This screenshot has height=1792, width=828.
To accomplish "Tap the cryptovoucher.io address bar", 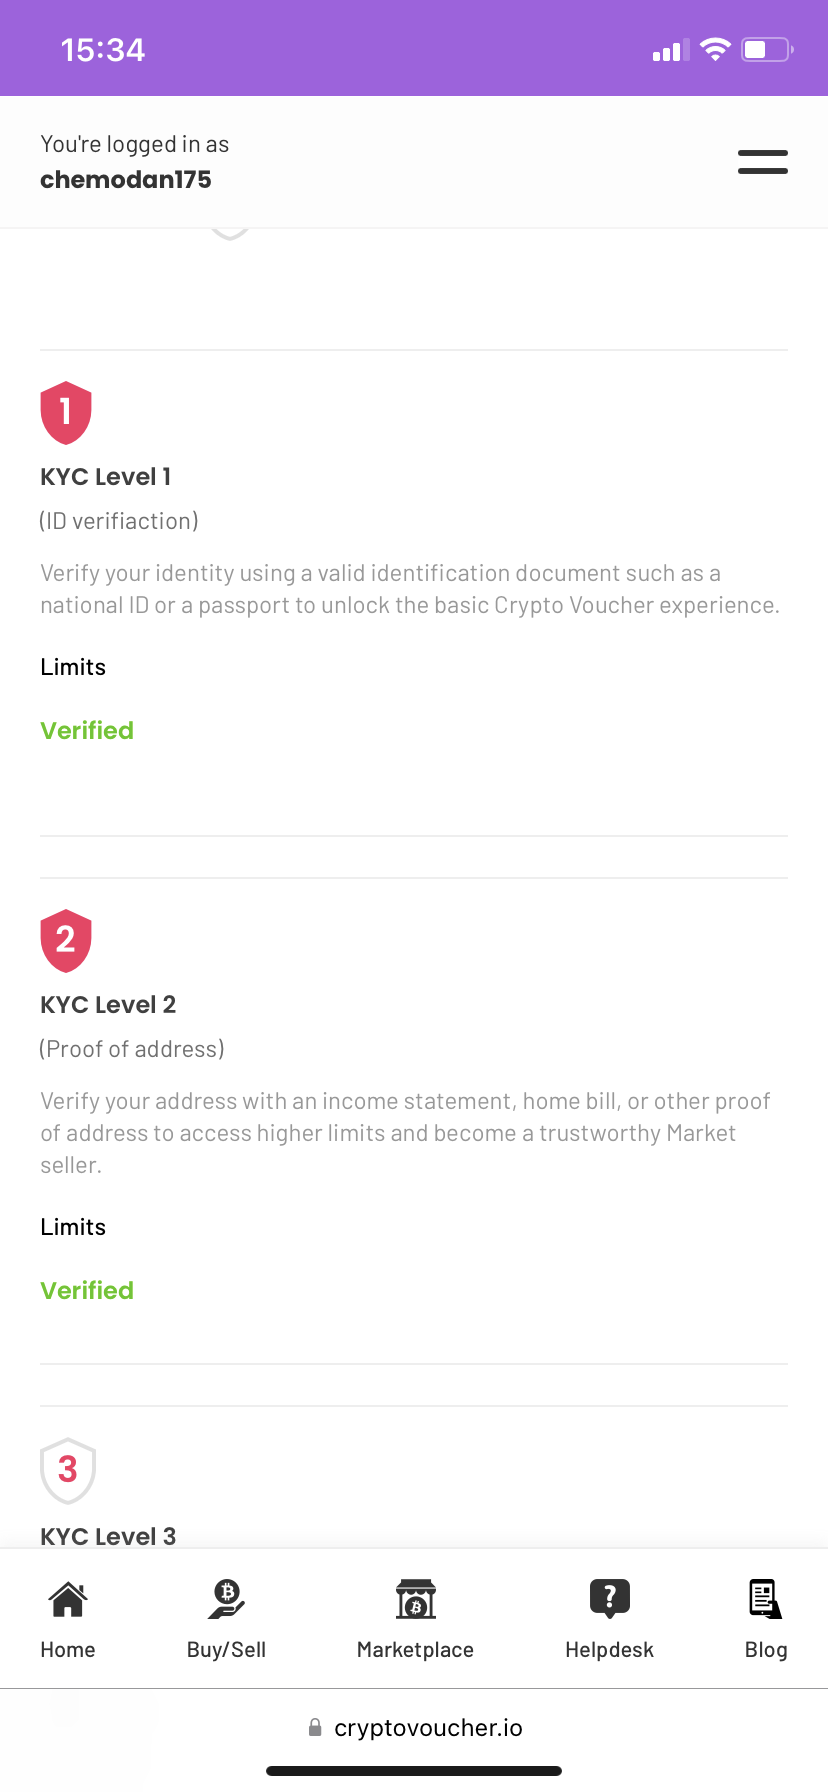I will tap(428, 1728).
